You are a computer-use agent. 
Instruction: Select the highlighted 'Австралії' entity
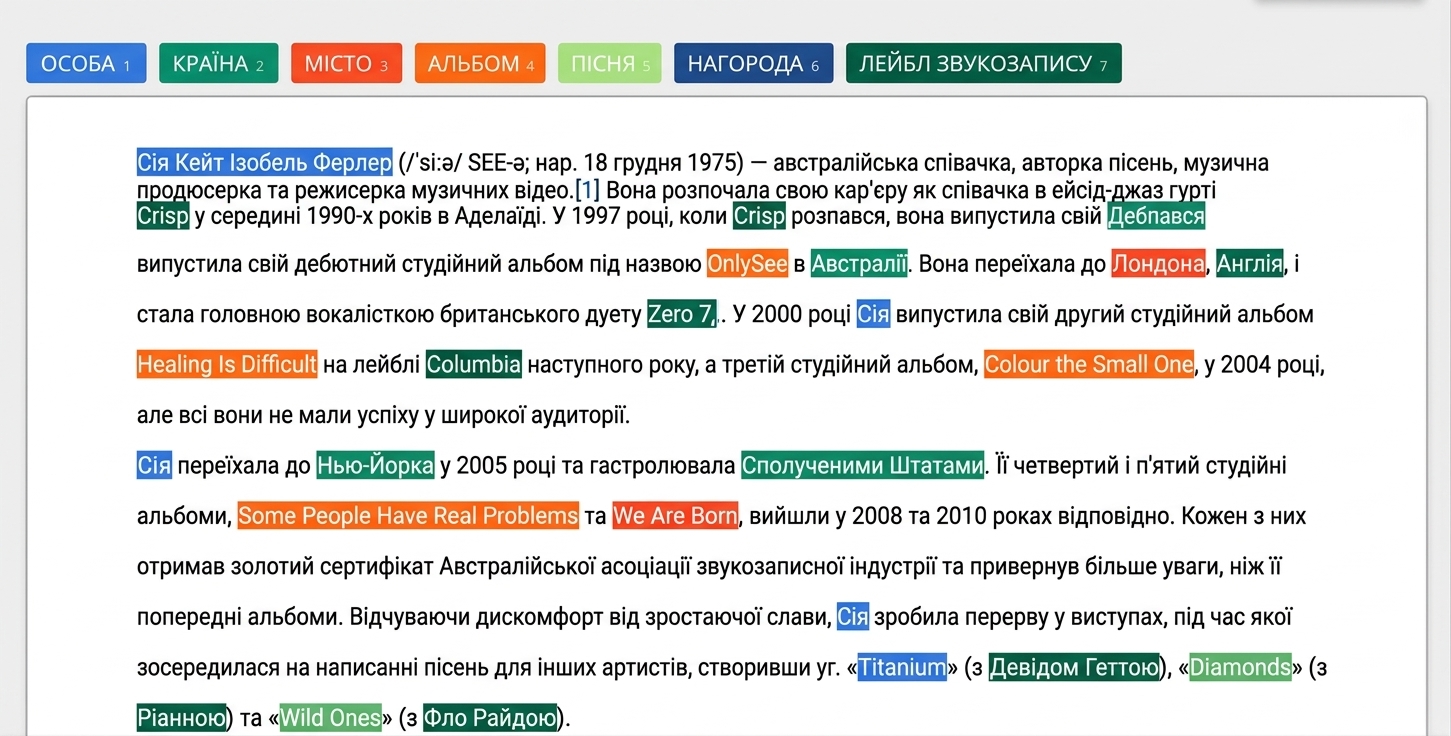(x=859, y=264)
